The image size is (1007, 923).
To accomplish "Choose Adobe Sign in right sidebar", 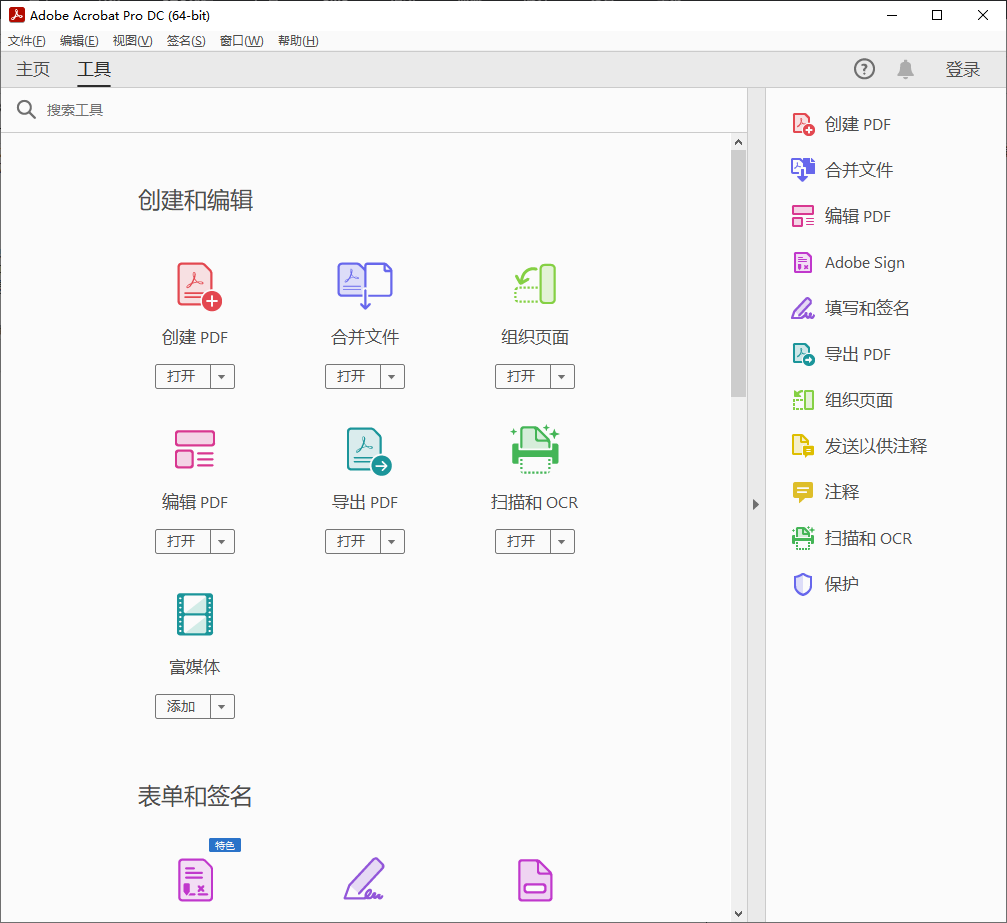I will [864, 262].
